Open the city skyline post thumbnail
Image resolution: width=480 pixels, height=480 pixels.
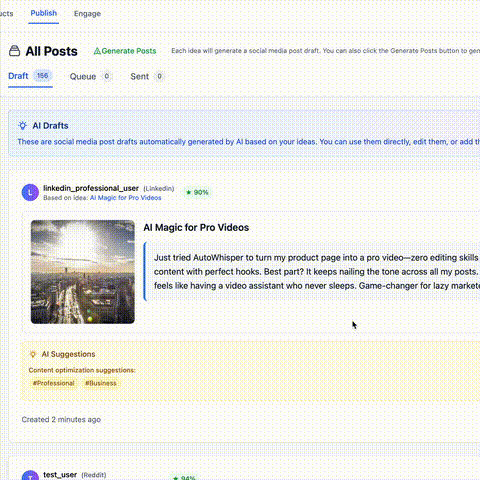(83, 272)
